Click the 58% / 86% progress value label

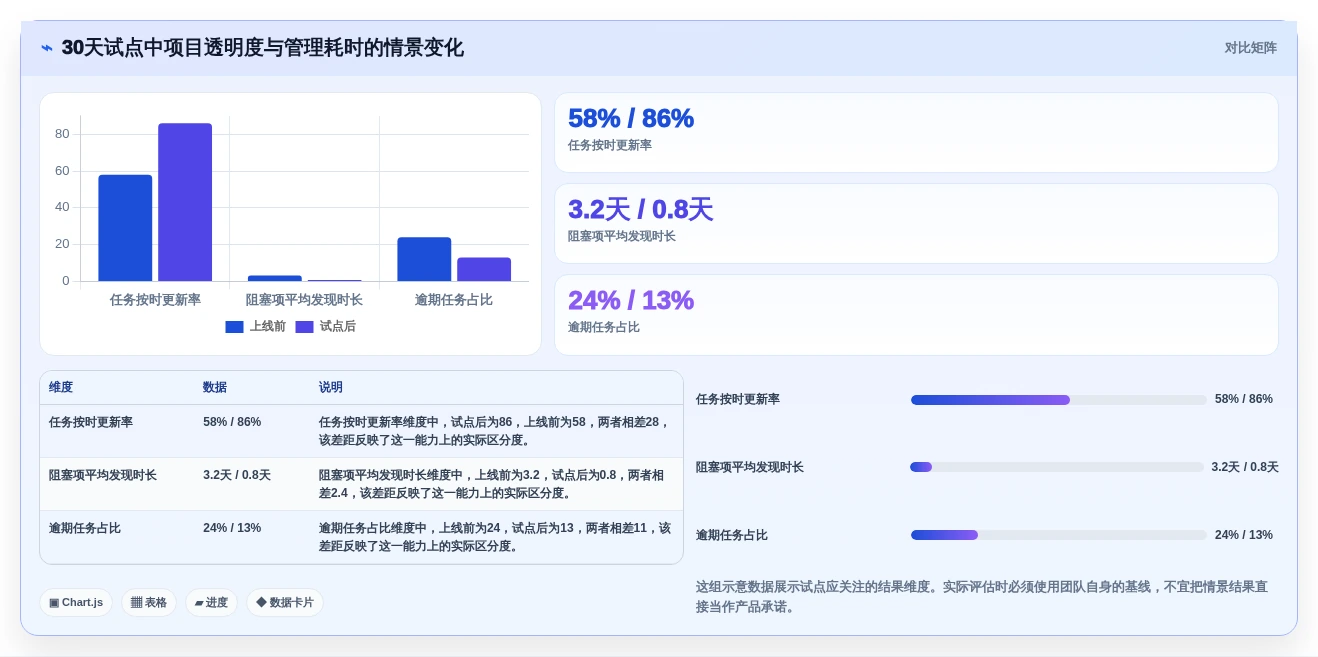coord(1244,399)
